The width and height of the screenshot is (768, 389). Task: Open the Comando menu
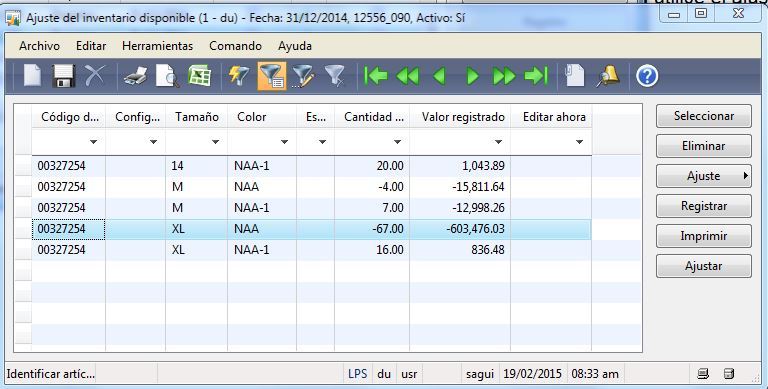pos(236,46)
